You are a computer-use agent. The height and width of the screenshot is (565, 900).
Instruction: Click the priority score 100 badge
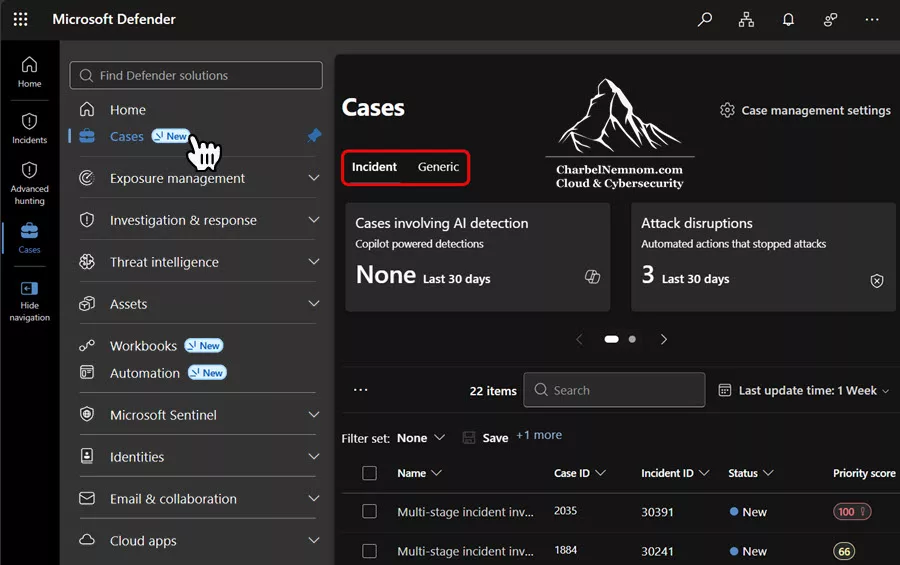[x=852, y=512]
